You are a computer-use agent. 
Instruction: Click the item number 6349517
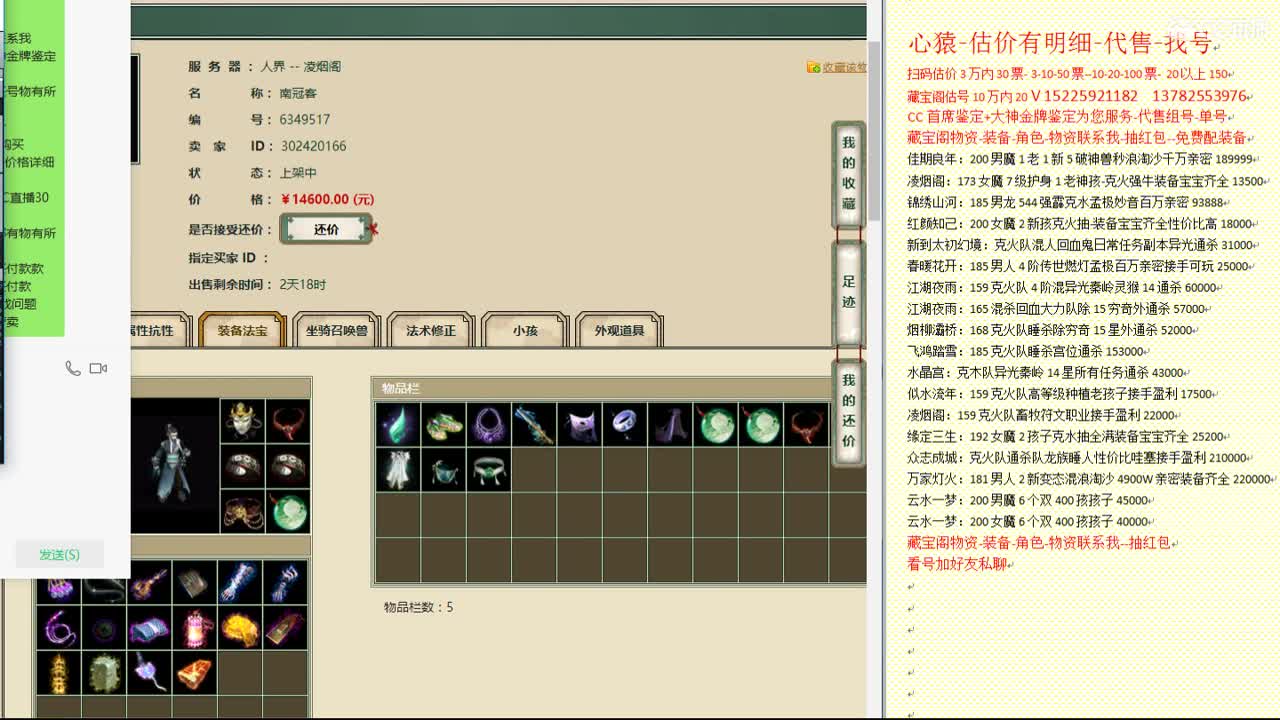[x=305, y=119]
